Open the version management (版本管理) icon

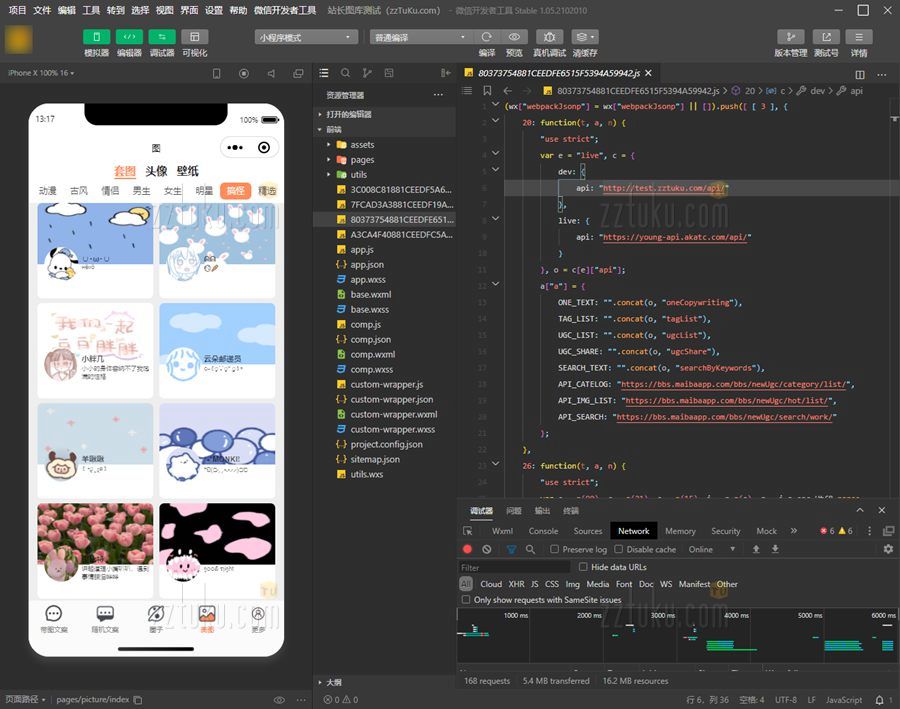[x=790, y=37]
